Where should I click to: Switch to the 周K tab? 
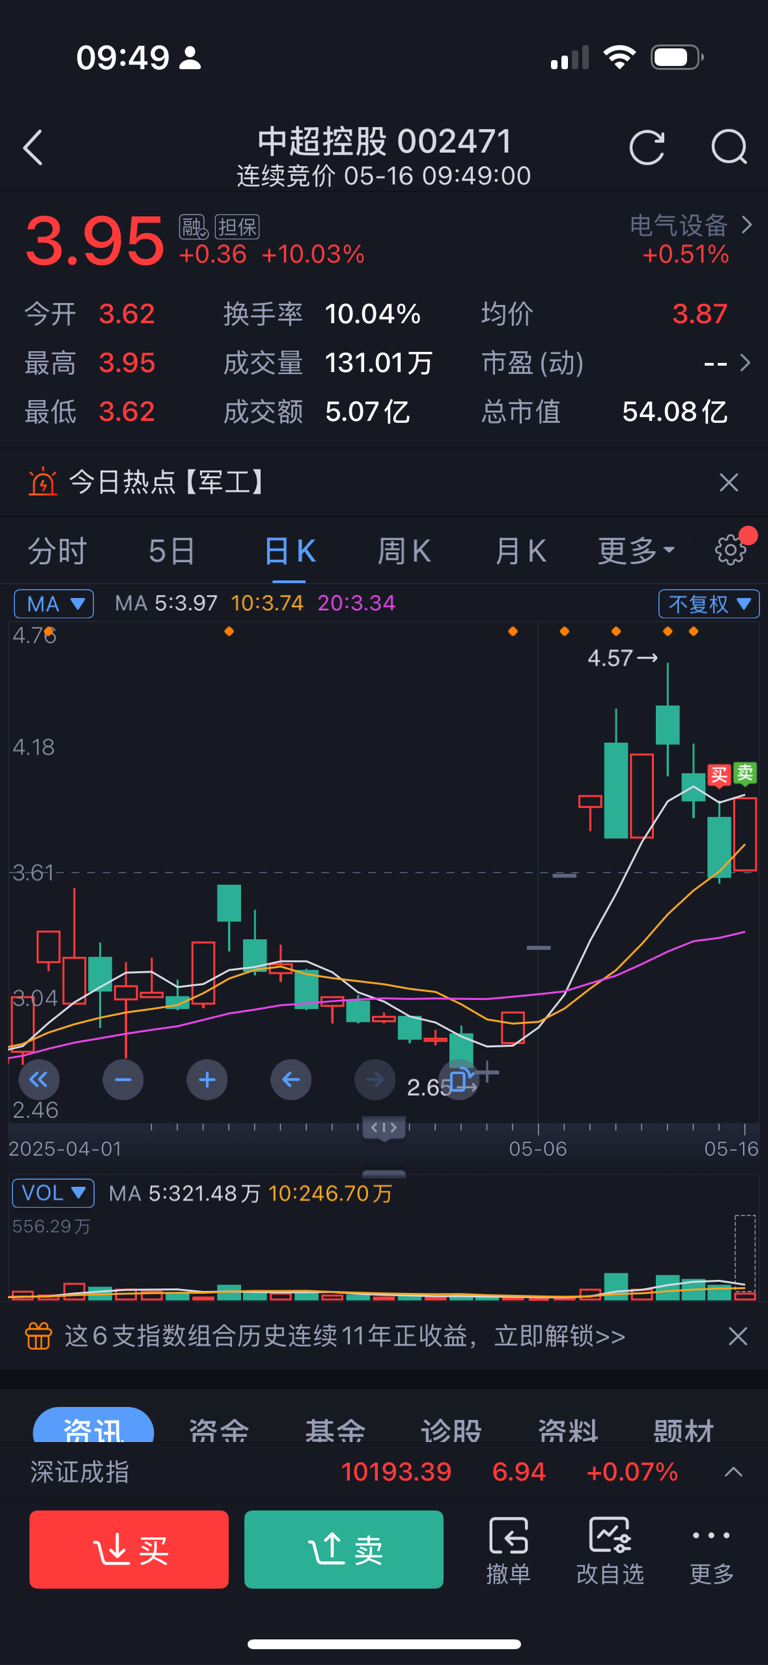(404, 551)
